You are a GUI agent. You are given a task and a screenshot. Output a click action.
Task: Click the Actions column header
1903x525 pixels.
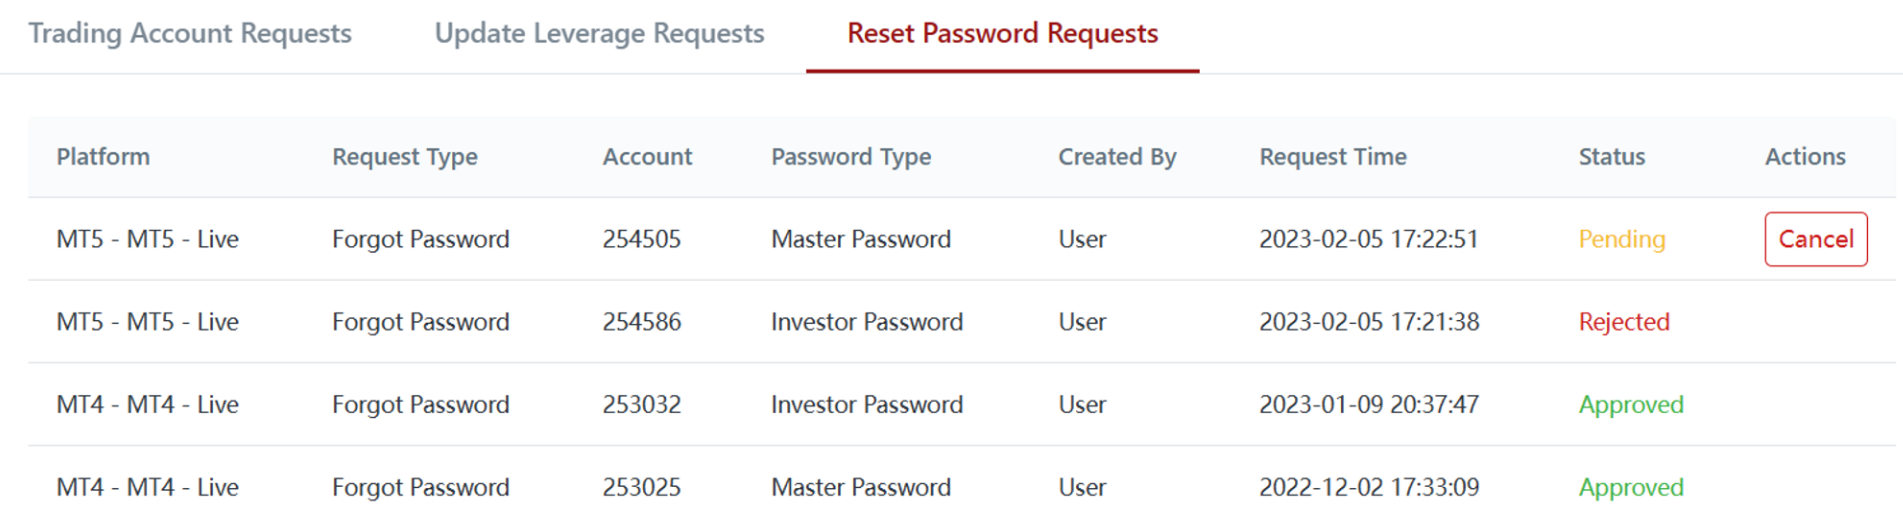point(1805,157)
